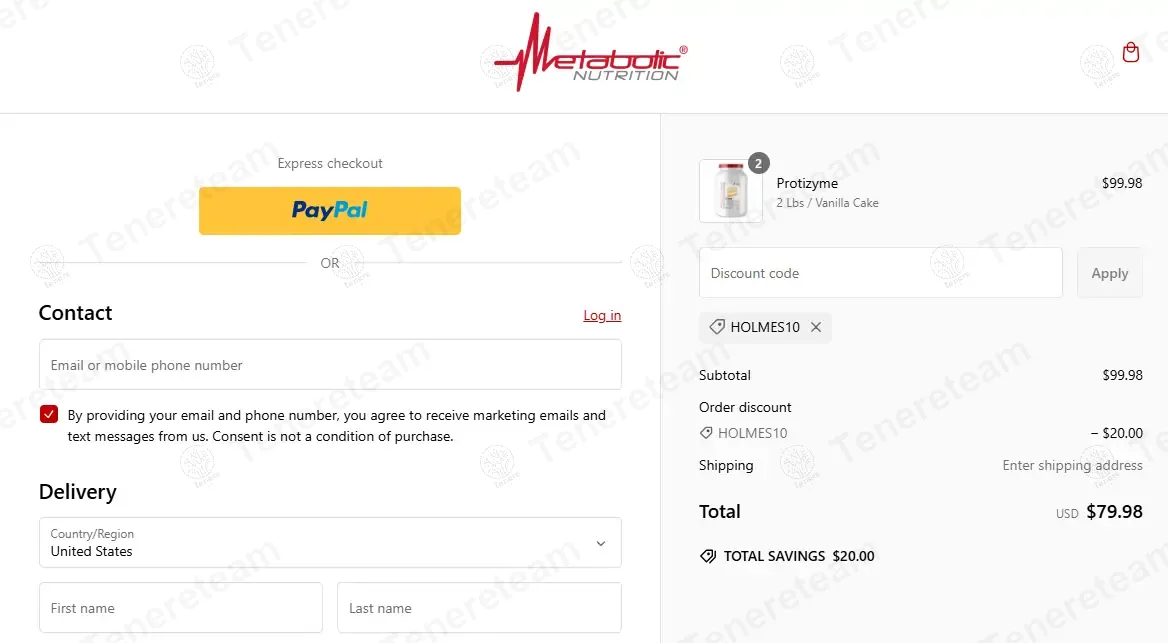Focus the Email or mobile phone number field
This screenshot has width=1168, height=643.
[330, 364]
